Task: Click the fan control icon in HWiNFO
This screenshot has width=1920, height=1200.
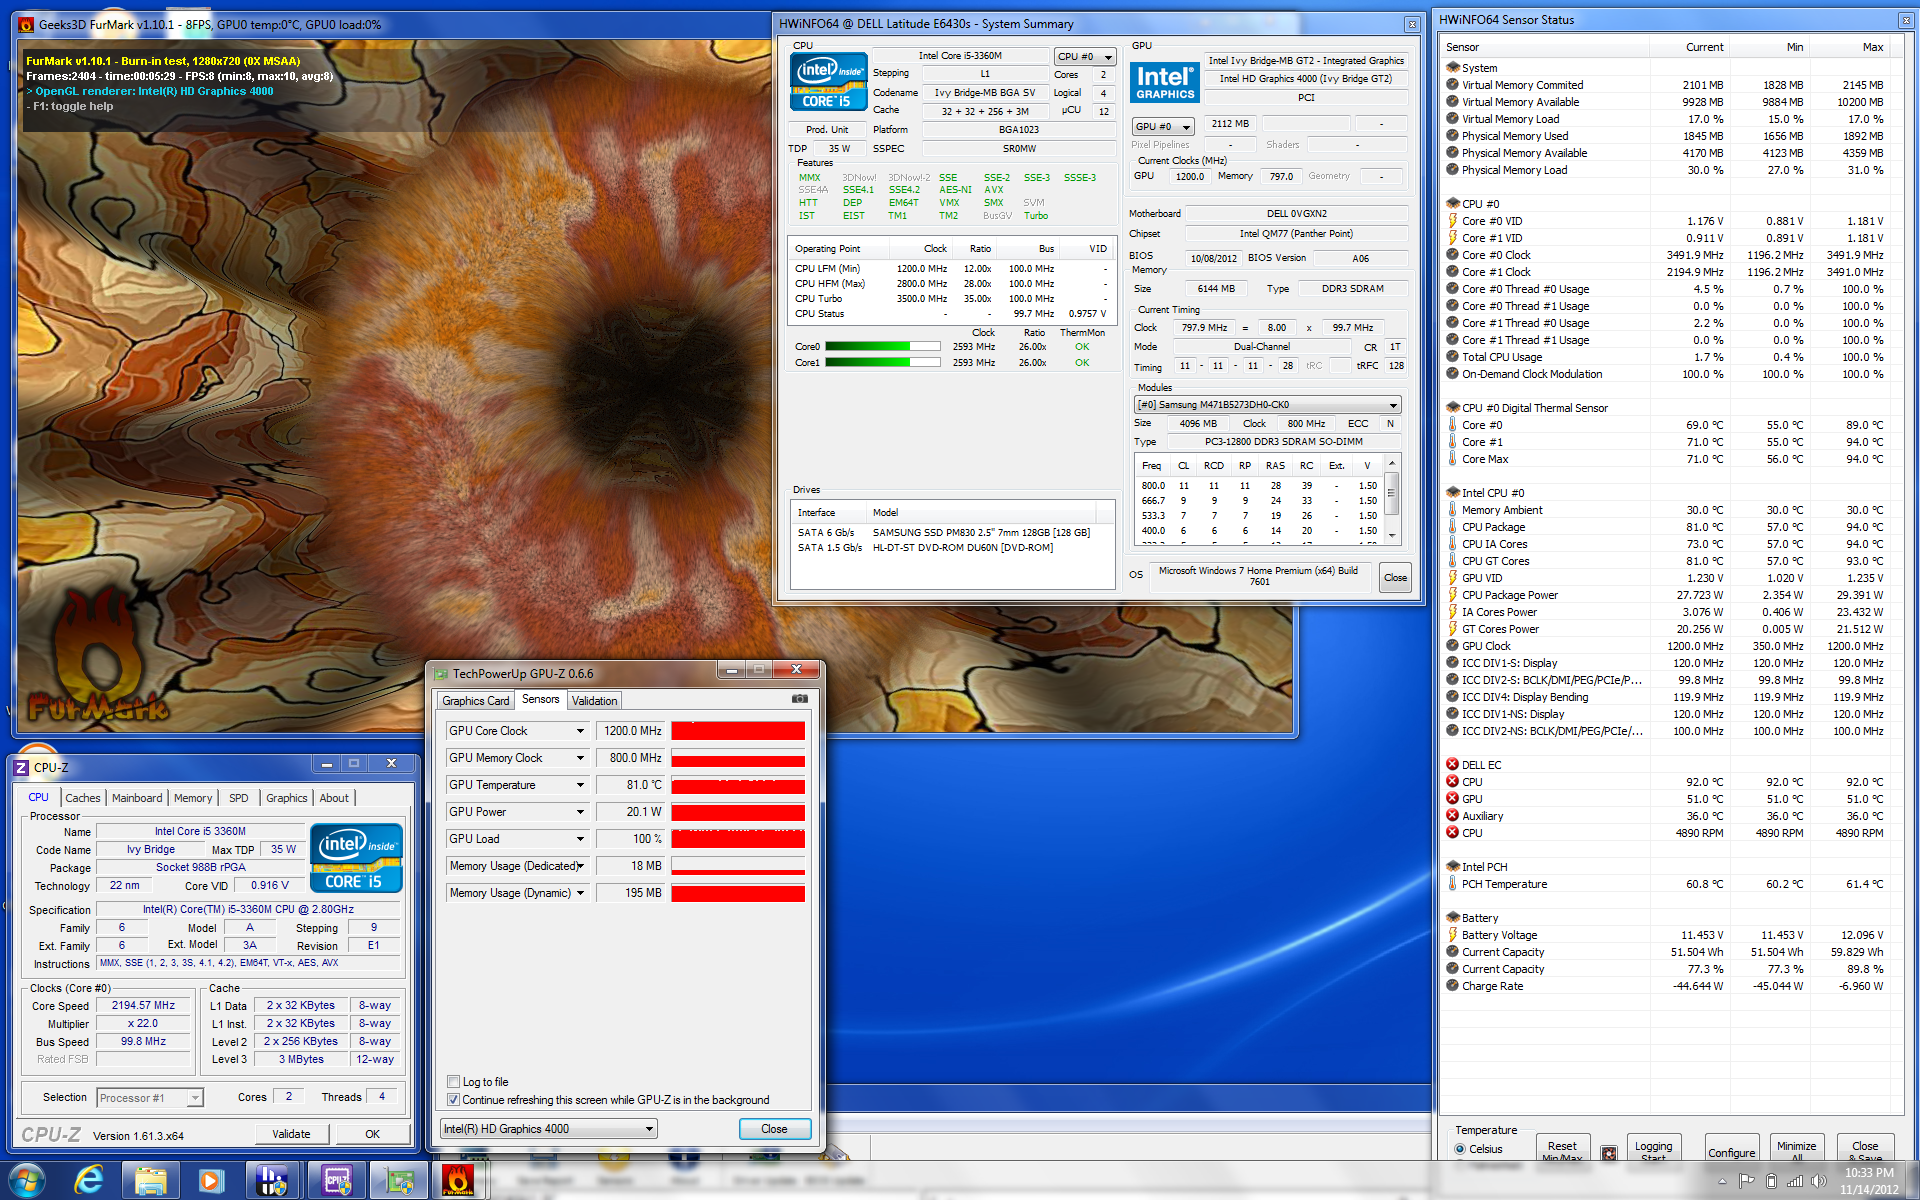Action: tap(1609, 1153)
